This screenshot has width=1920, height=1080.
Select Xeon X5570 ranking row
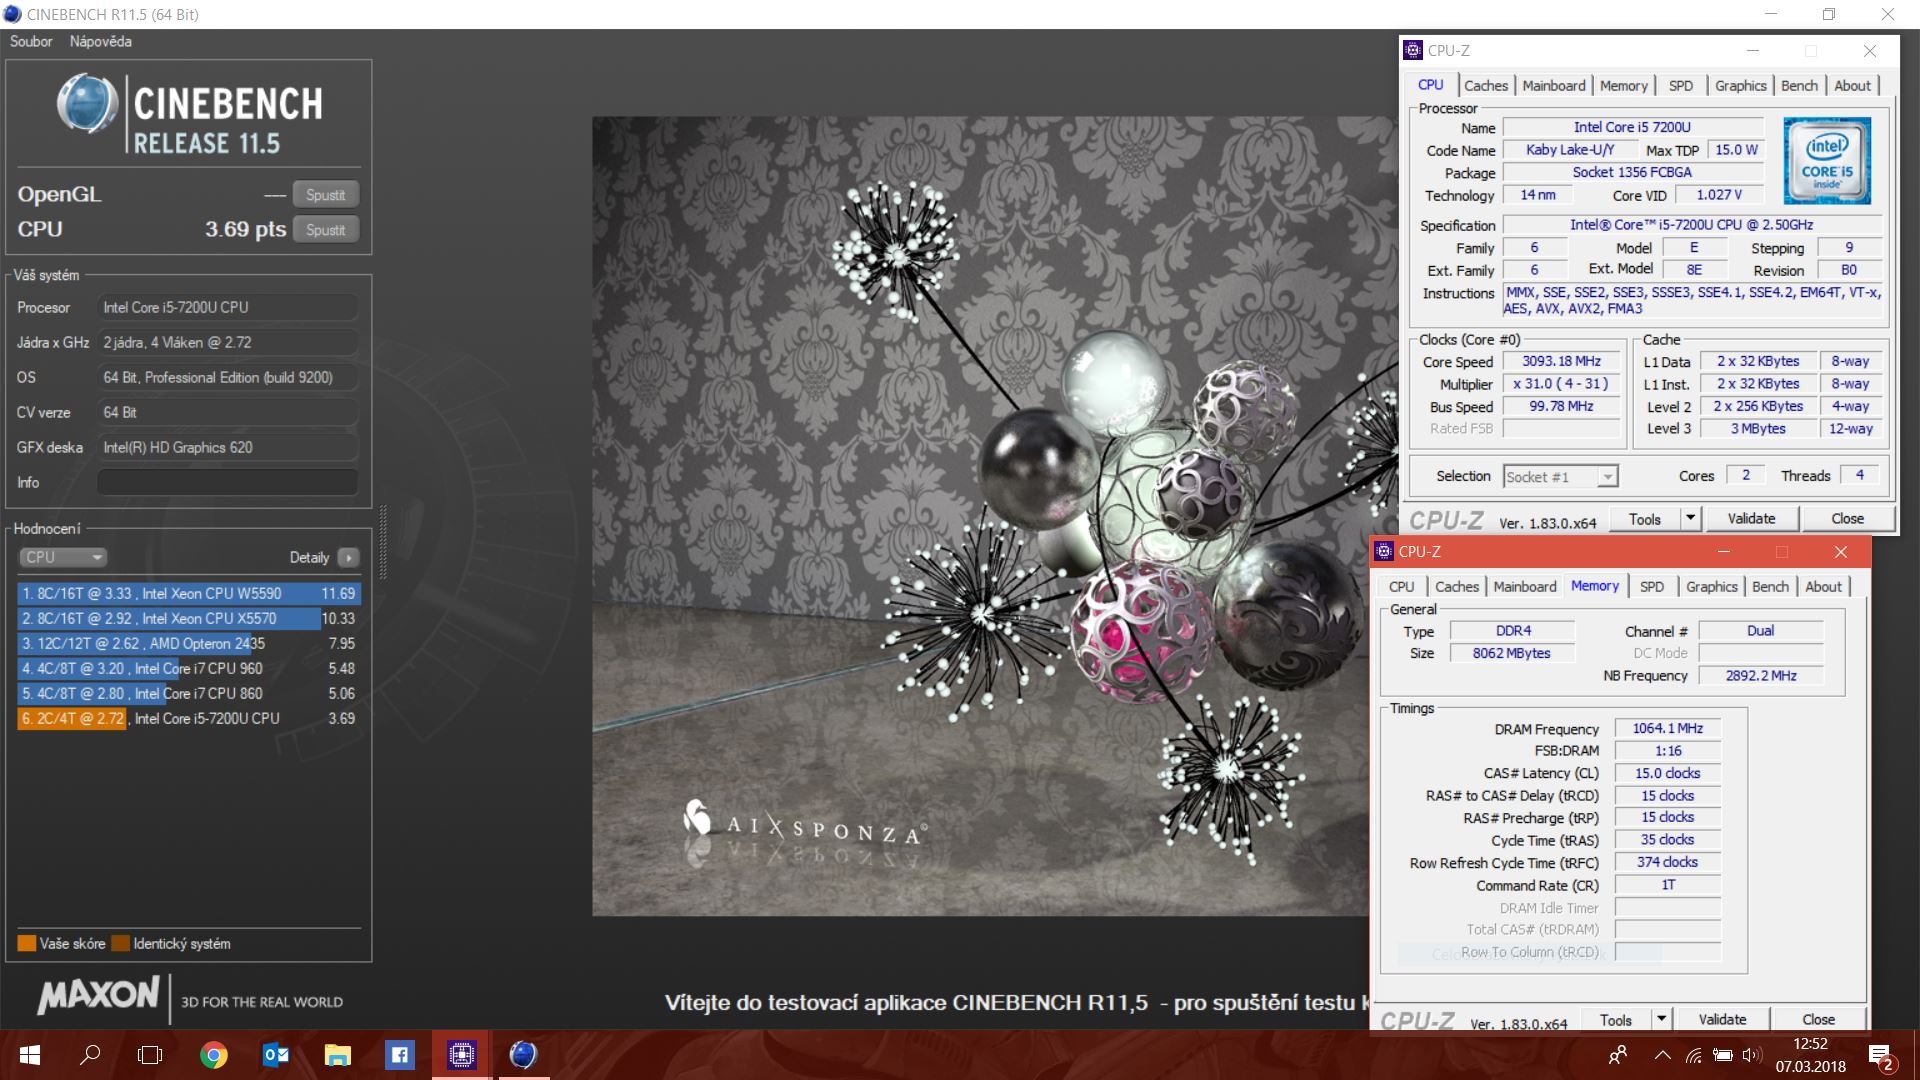(188, 618)
